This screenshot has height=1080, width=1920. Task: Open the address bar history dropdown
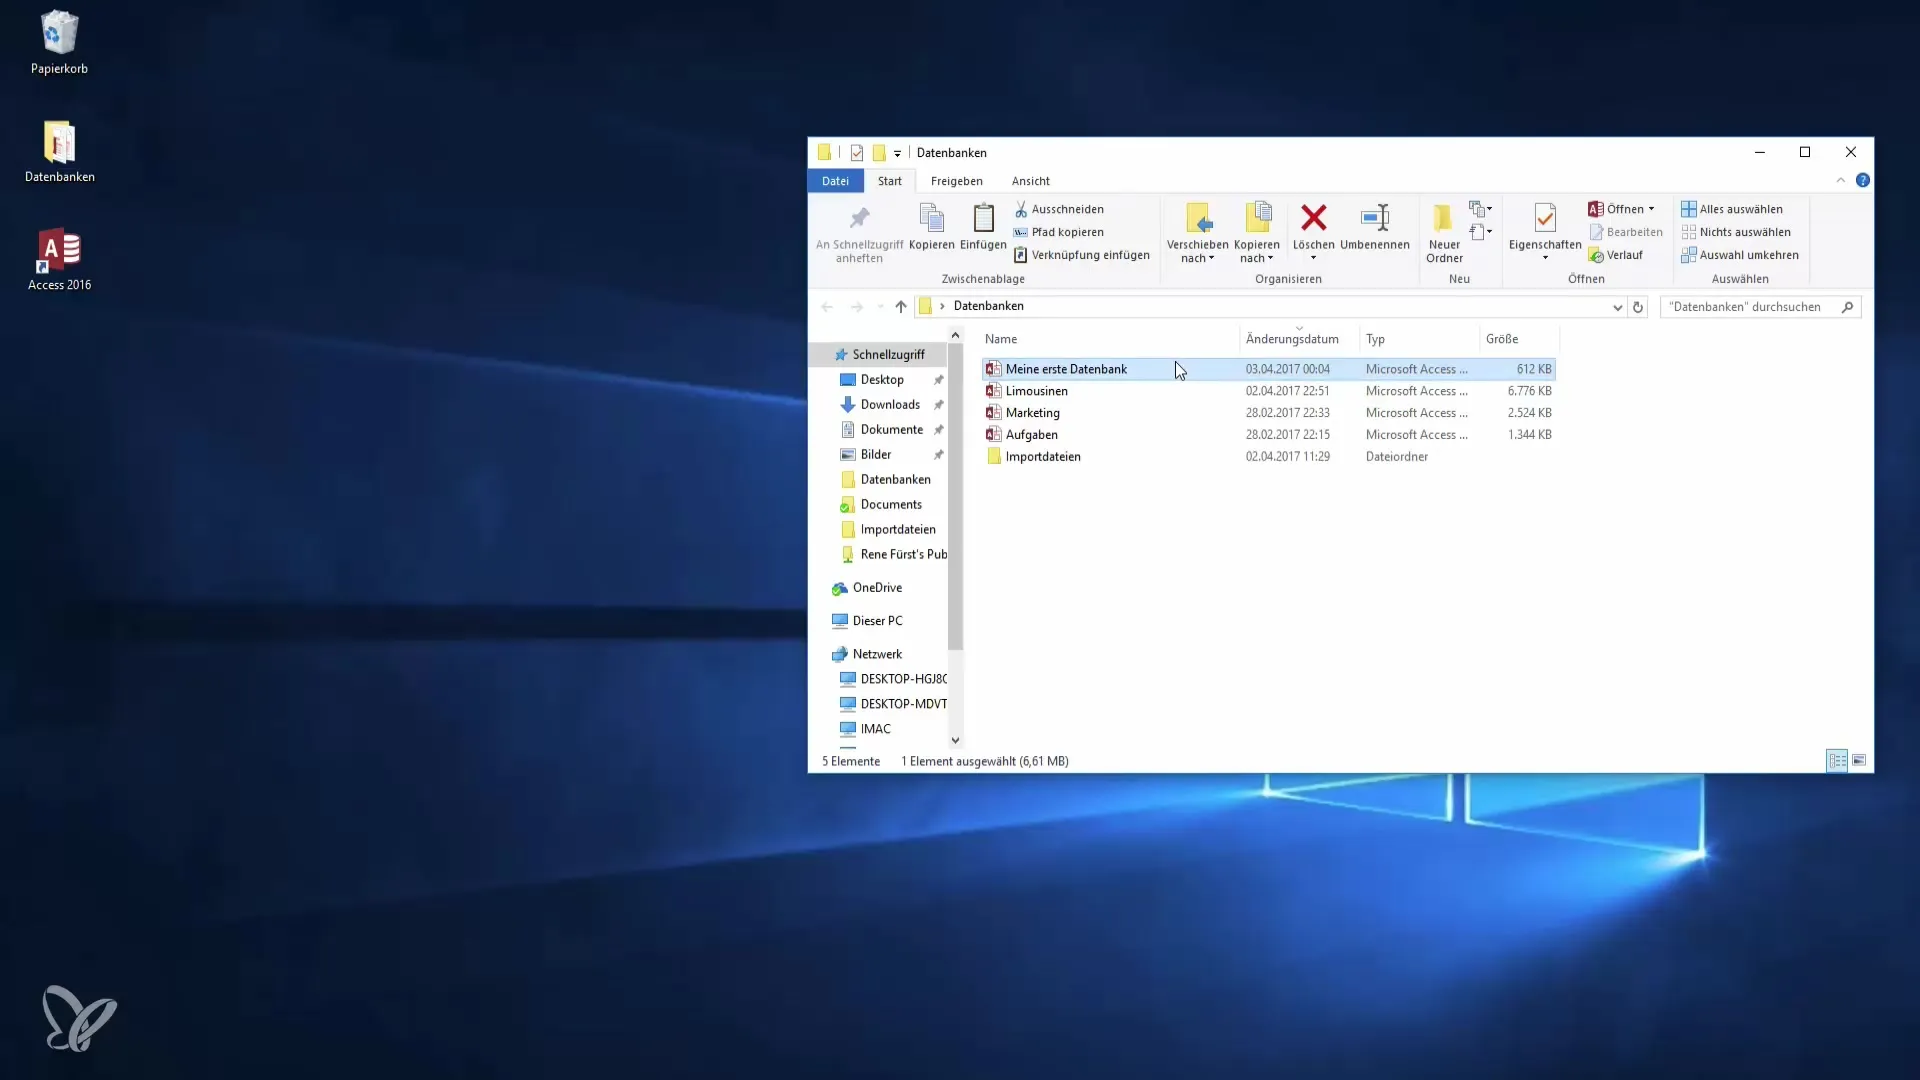tap(1617, 307)
